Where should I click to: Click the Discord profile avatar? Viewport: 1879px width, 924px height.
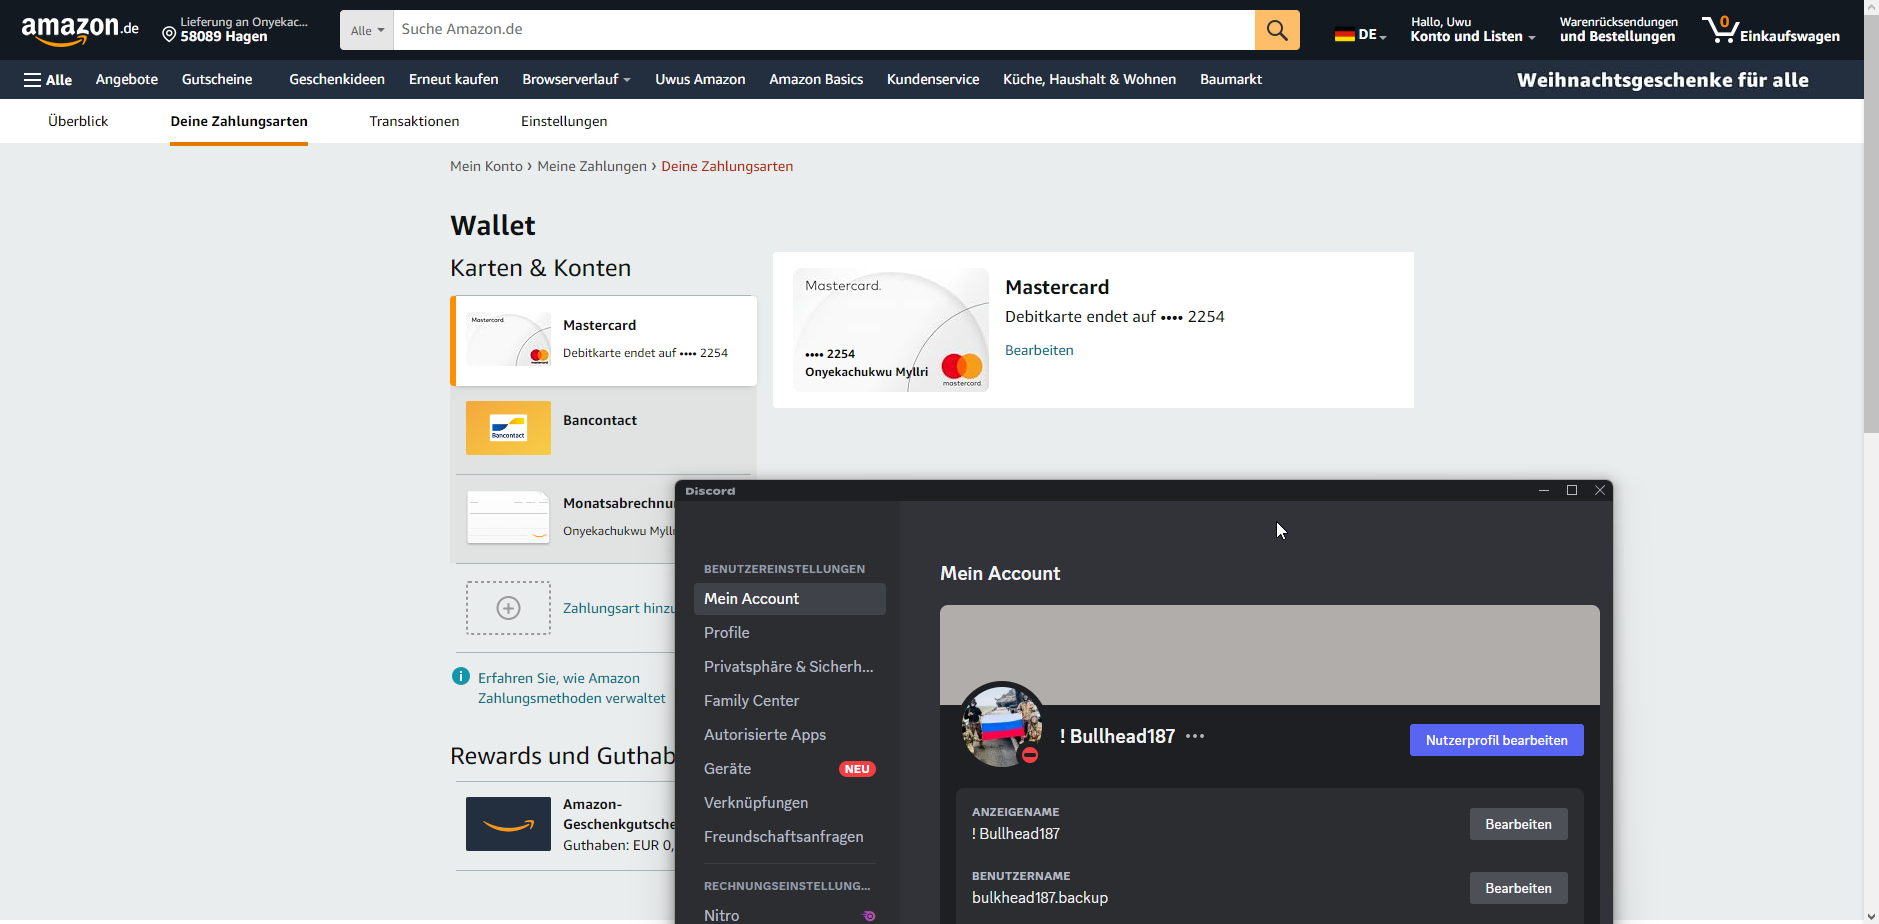coord(1002,725)
